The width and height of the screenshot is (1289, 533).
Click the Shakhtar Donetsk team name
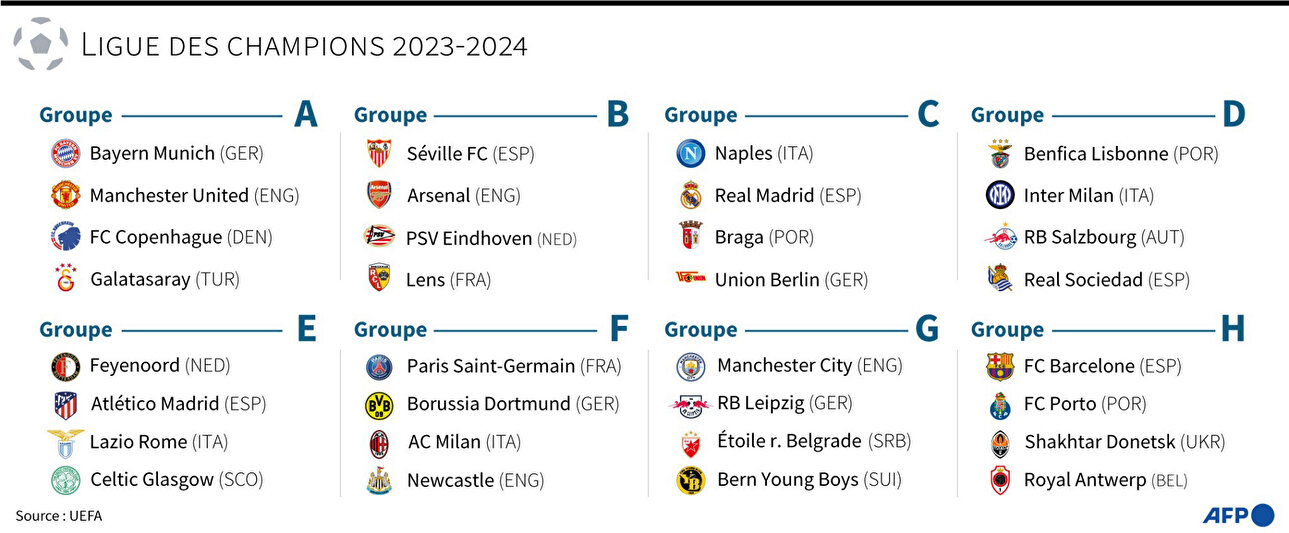(x=1100, y=442)
